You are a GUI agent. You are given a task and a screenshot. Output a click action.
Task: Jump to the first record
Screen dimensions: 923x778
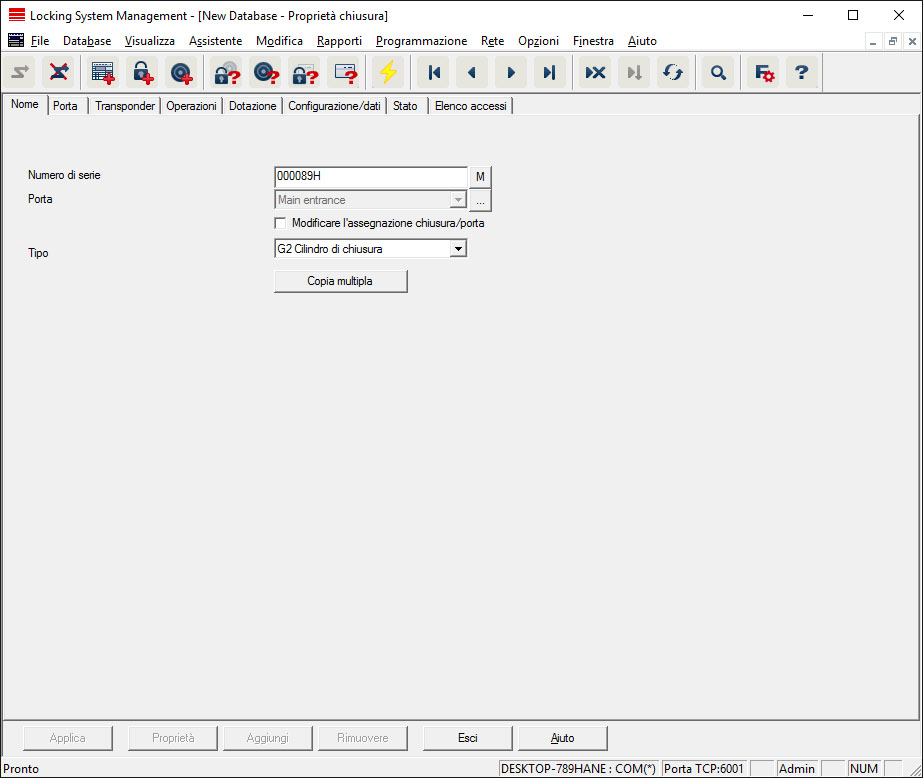[434, 73]
